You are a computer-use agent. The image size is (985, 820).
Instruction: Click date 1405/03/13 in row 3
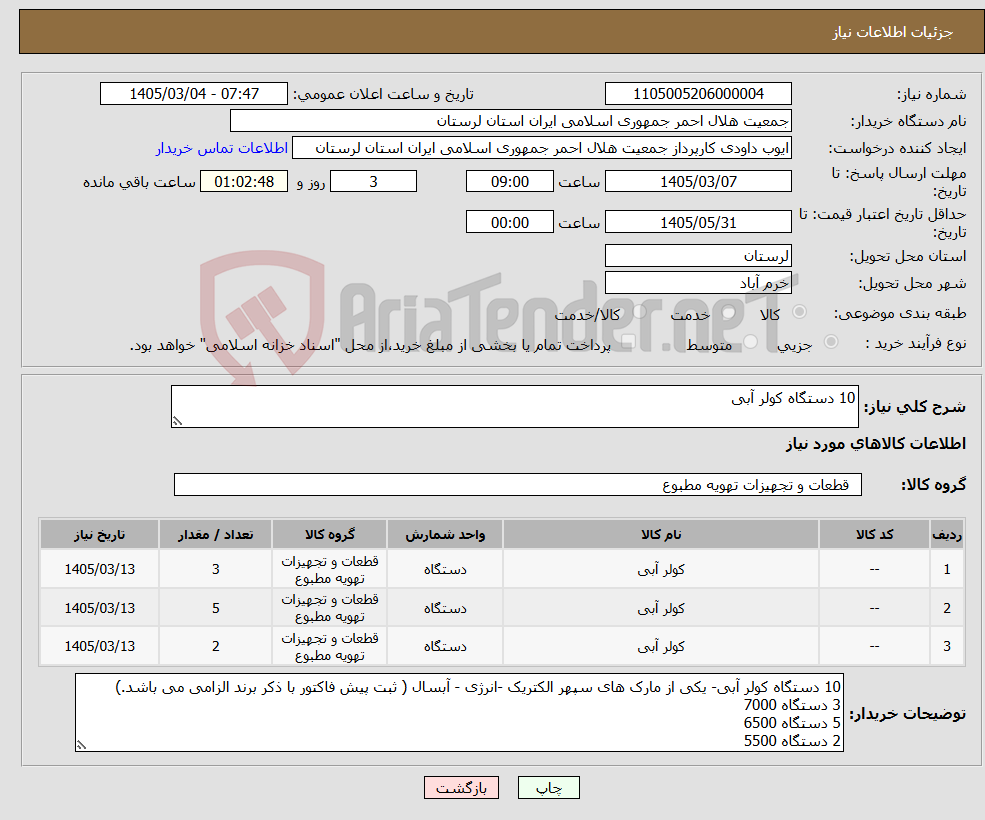pyautogui.click(x=99, y=646)
